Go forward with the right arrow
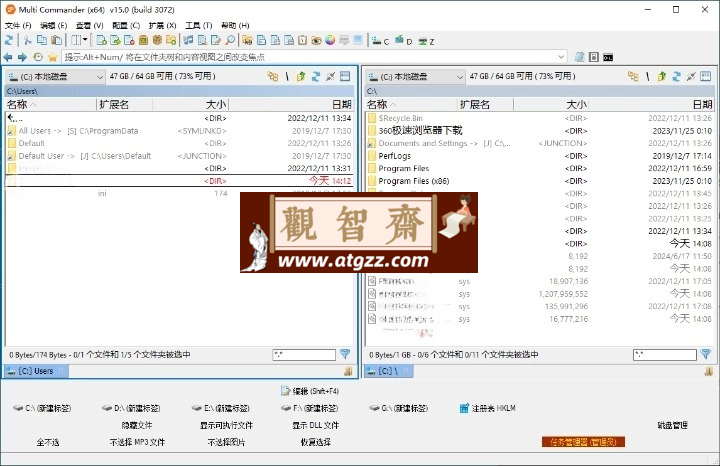Image resolution: width=720 pixels, height=466 pixels. [22, 57]
